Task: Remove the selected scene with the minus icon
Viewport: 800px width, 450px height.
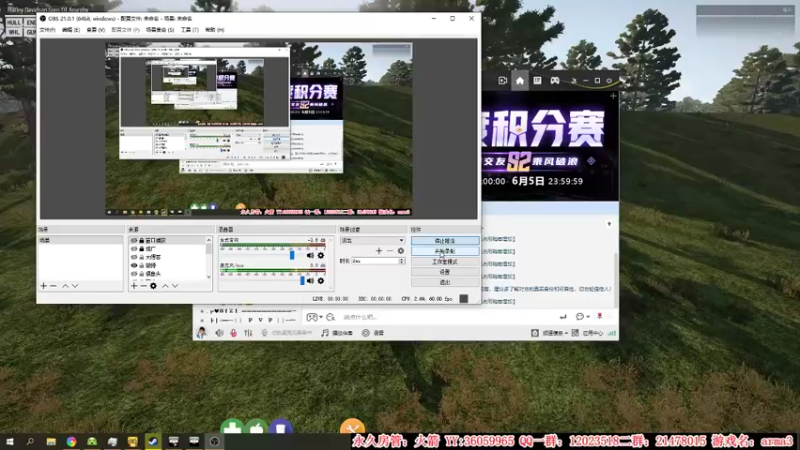Action: point(53,286)
